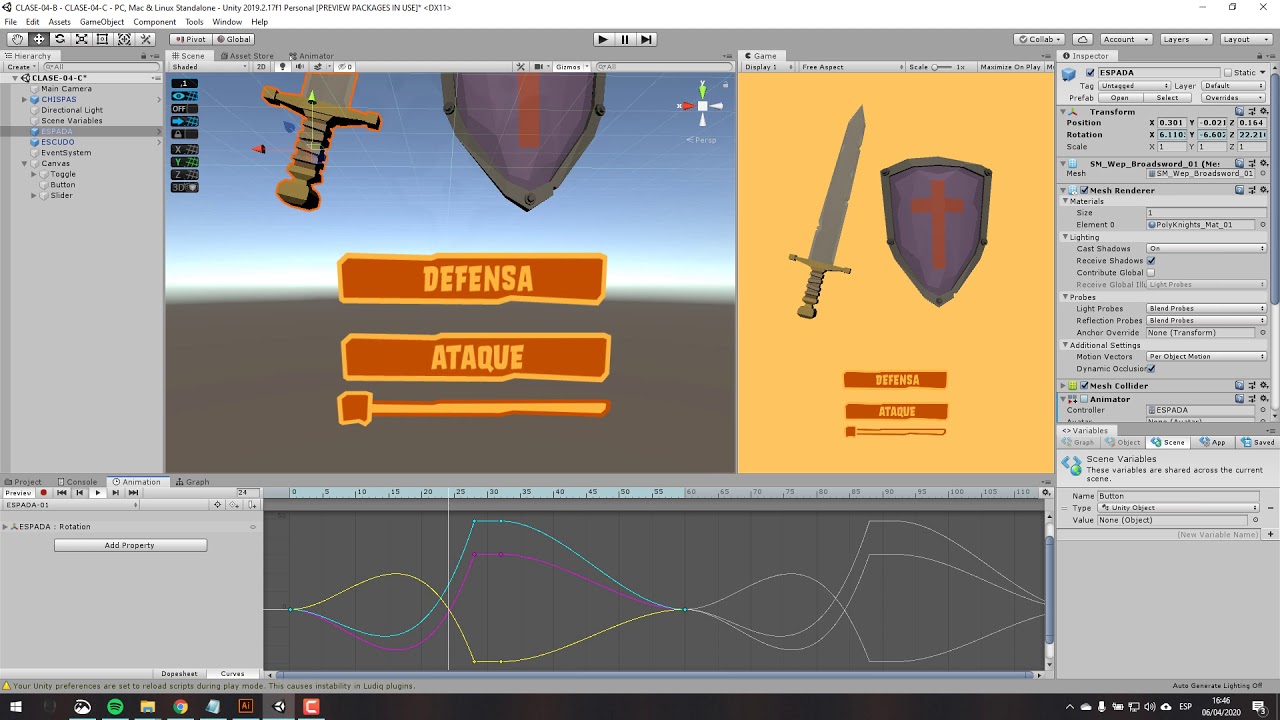Switch to Dopesheet view
1280x720 pixels.
click(x=179, y=673)
